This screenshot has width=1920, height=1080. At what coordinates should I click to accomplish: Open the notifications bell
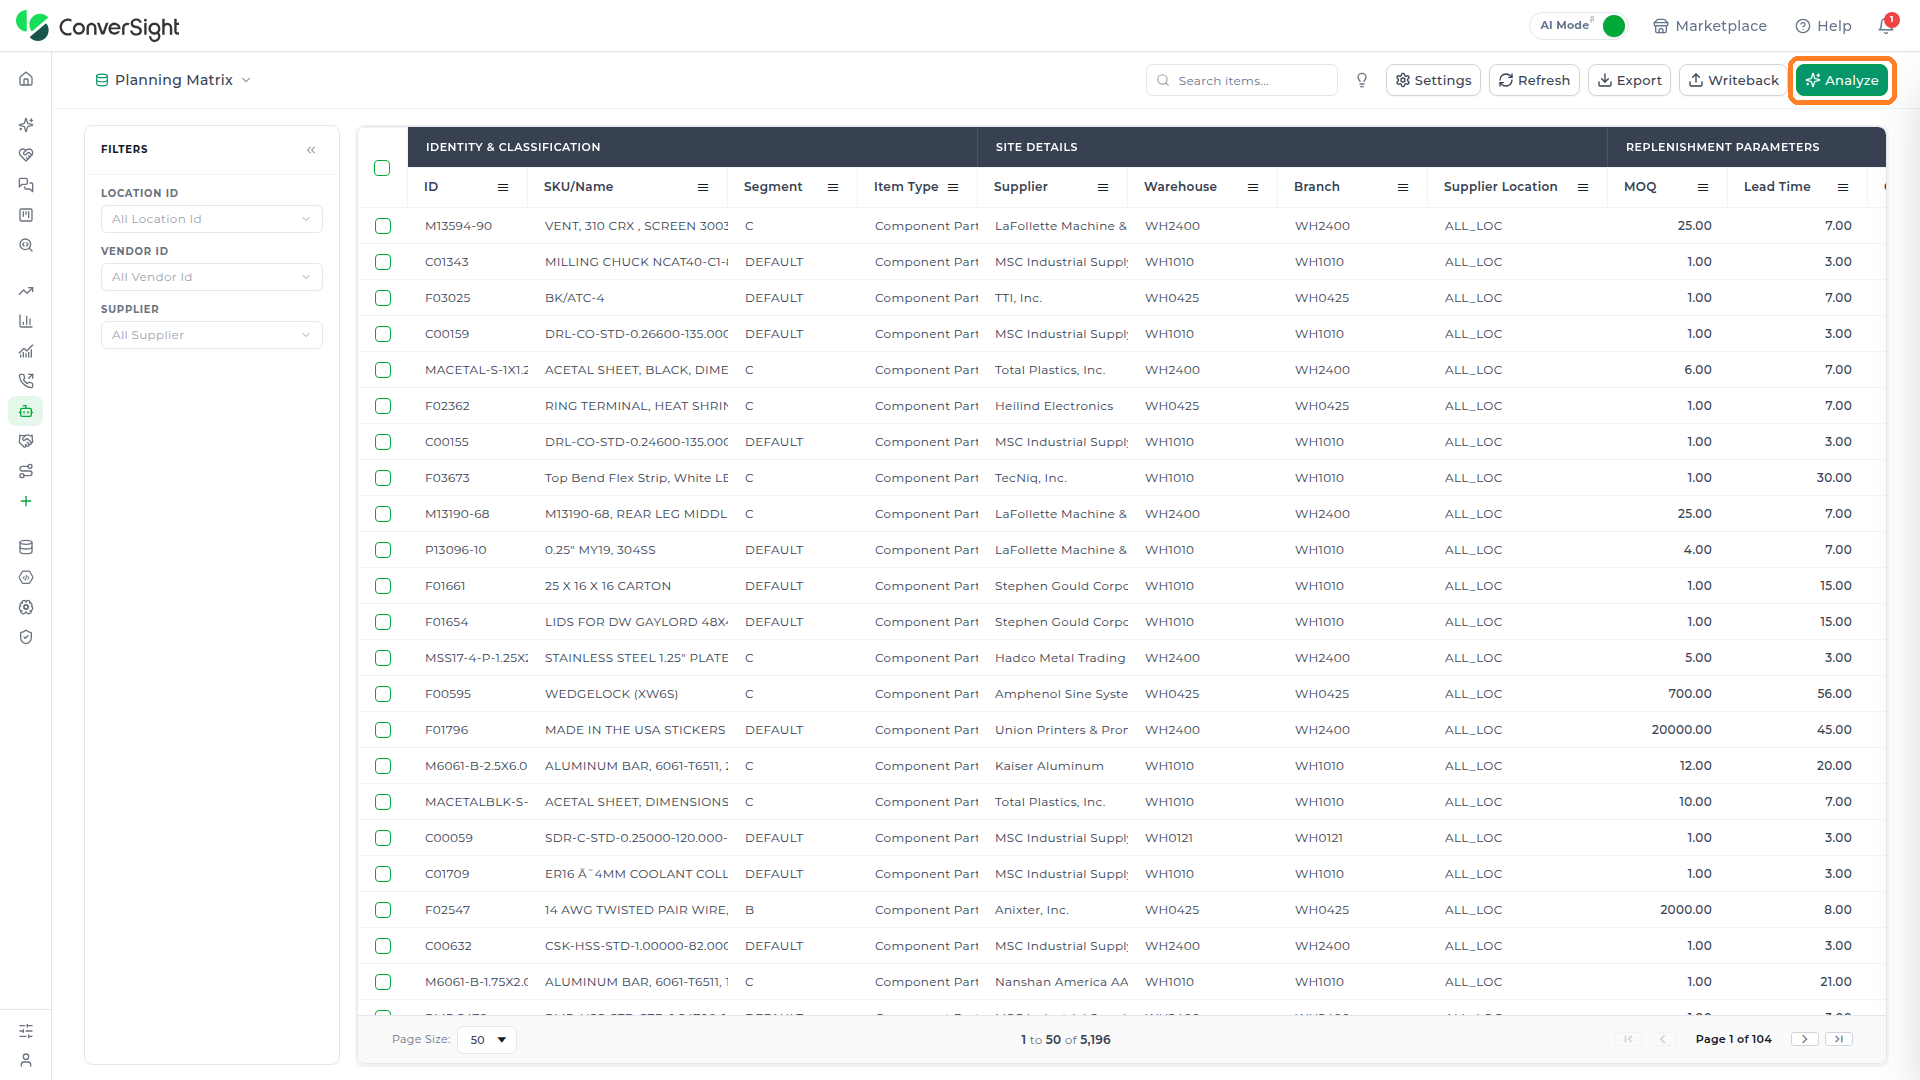tap(1886, 25)
